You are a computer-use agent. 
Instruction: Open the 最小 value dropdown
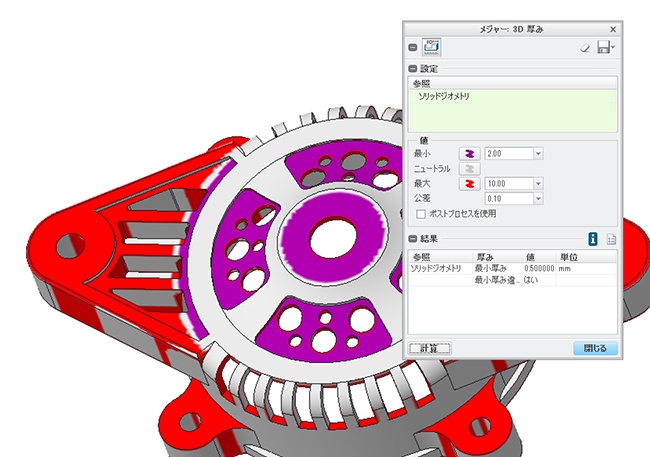538,153
